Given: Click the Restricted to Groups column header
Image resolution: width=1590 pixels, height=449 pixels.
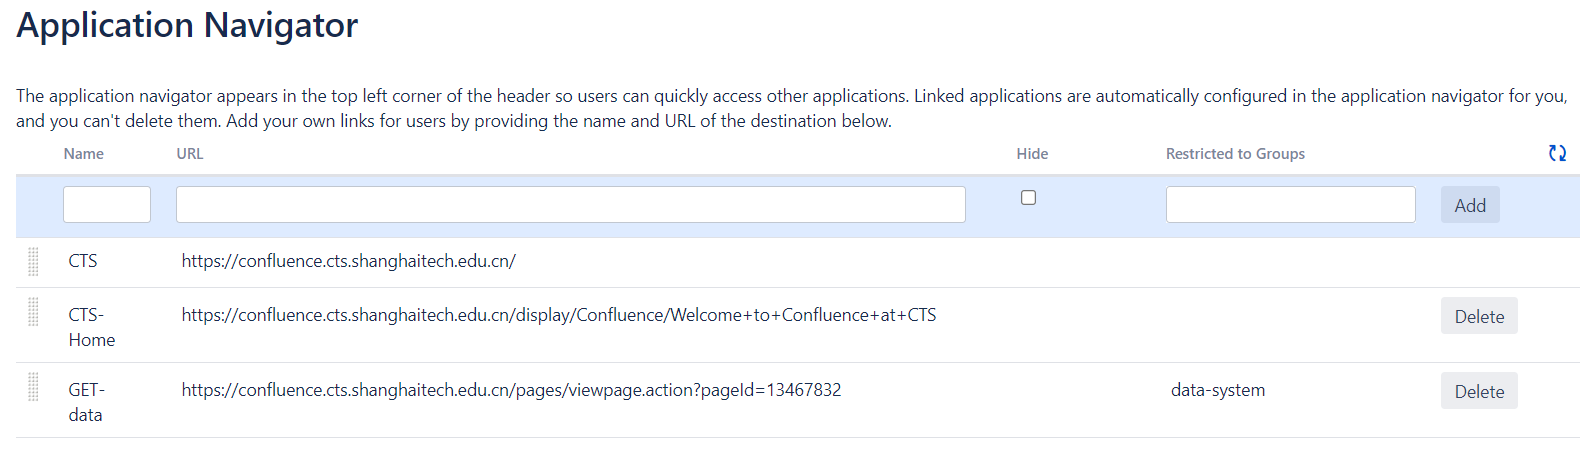Looking at the screenshot, I should 1235,154.
